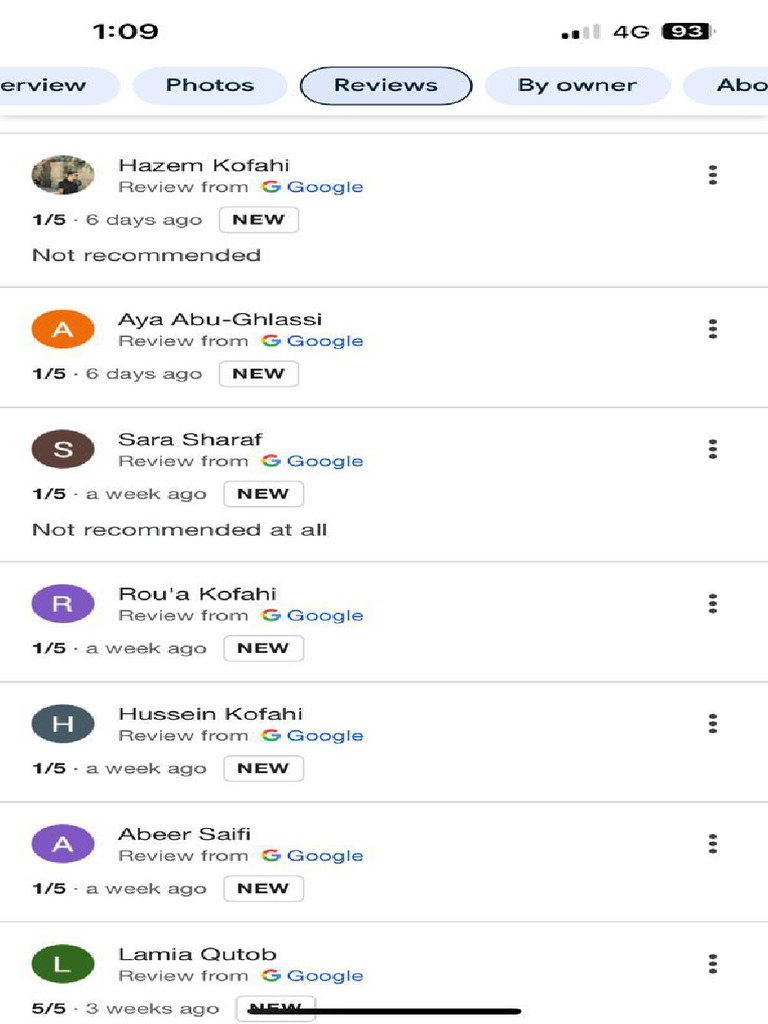768x1024 pixels.
Task: Tap the NEW badge on Hazem Kofahi's review
Action: (x=259, y=220)
